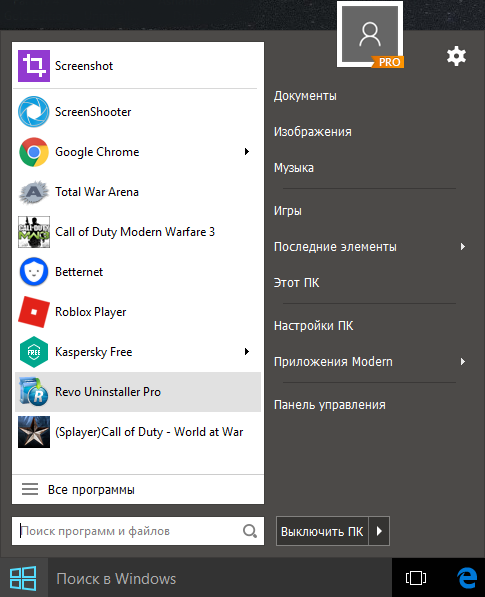Expand Google Chrome submenu arrow
This screenshot has height=597, width=485.
[247, 152]
